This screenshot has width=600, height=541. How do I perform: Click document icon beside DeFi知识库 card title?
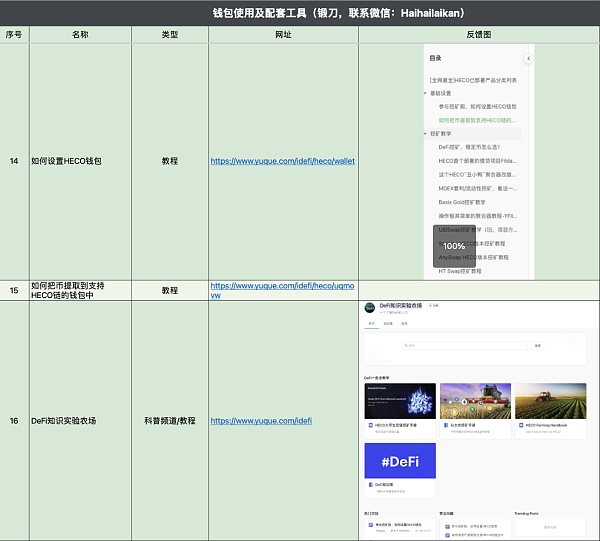[369, 485]
